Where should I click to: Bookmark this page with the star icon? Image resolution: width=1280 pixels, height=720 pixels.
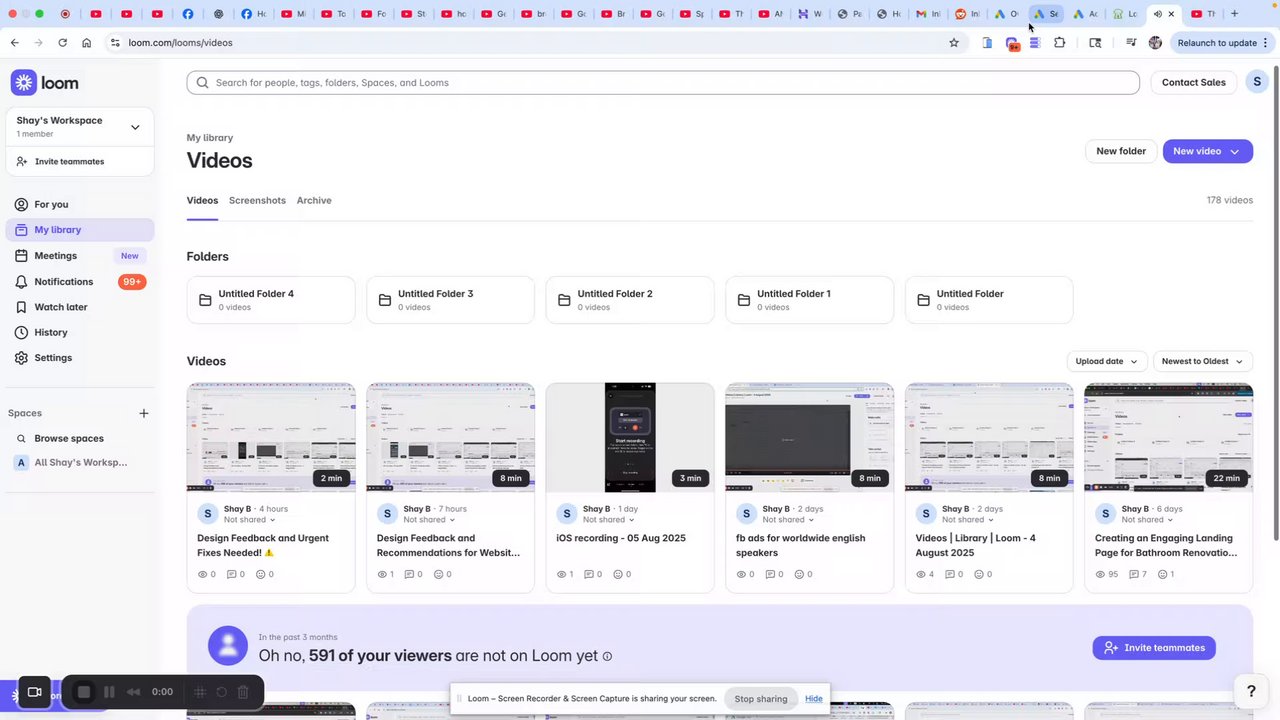(x=954, y=43)
